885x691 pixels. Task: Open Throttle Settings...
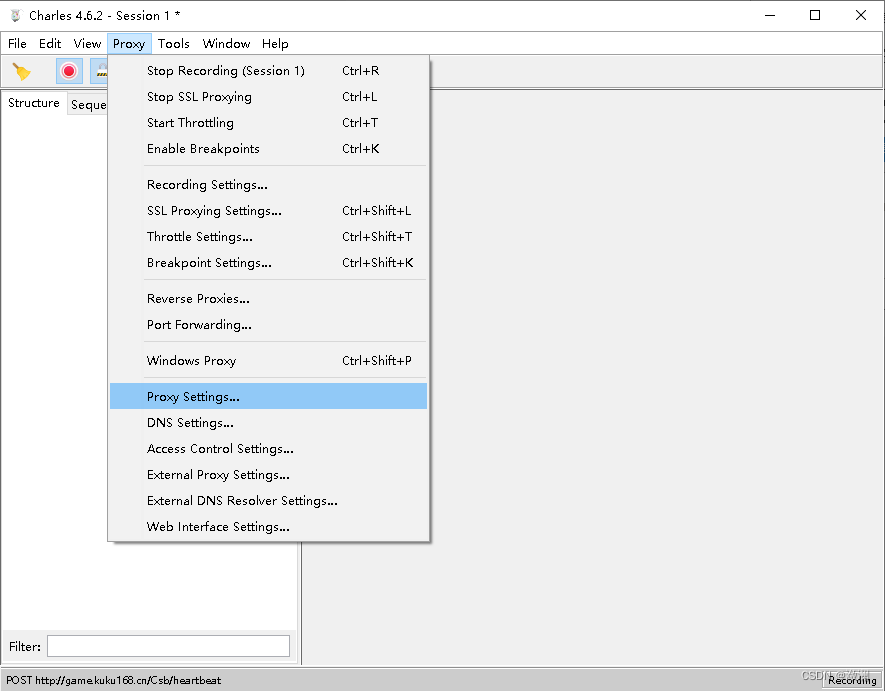[269, 237]
